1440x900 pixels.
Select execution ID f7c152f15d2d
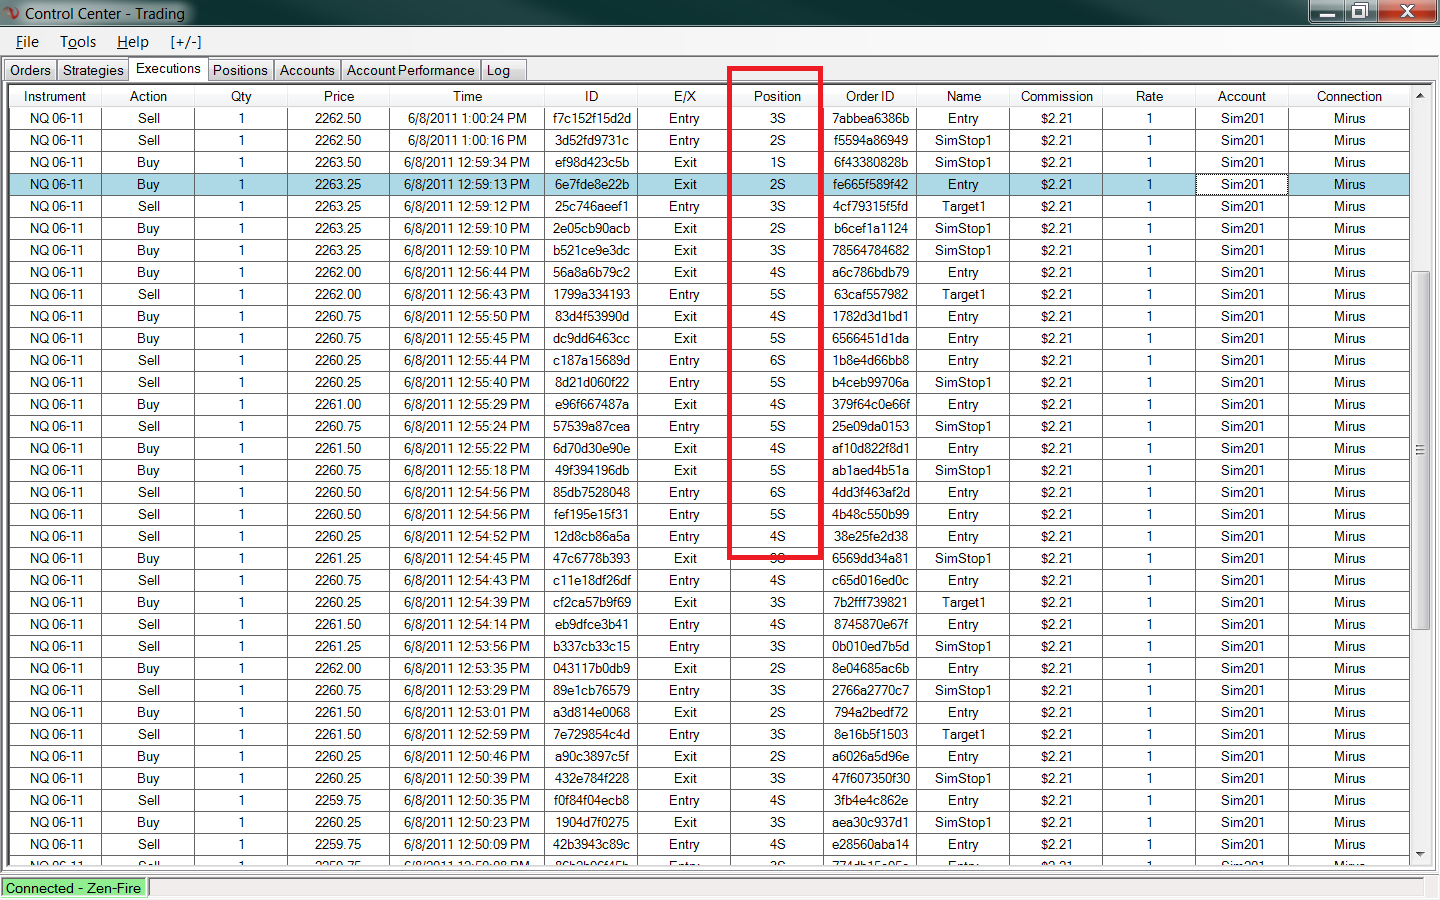click(592, 118)
